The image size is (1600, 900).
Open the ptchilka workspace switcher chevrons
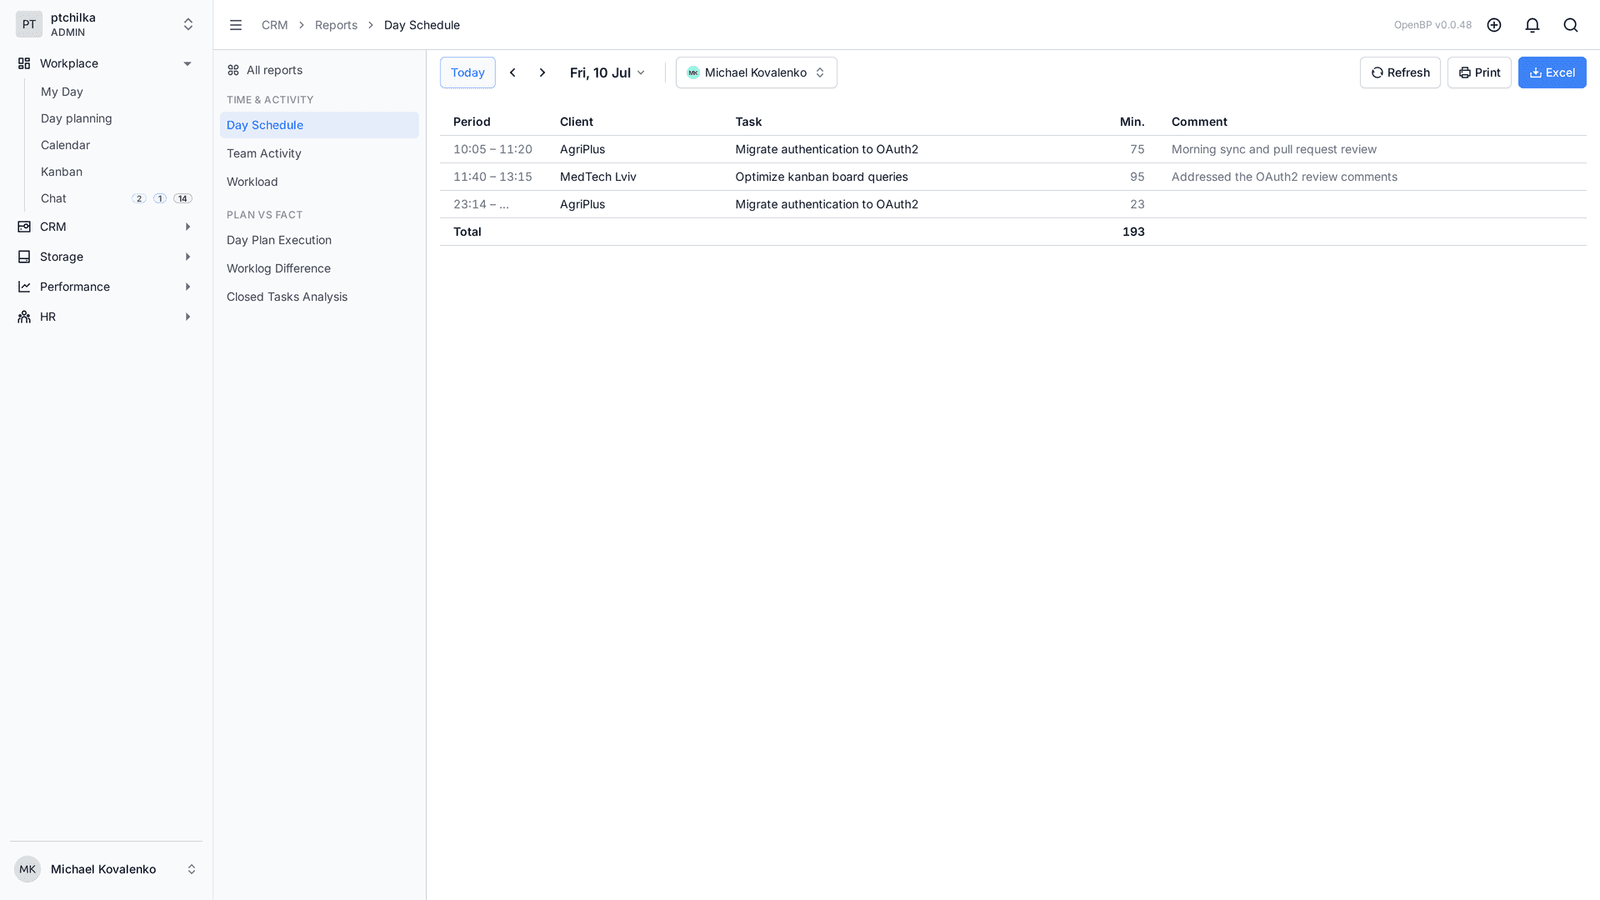[x=188, y=25]
